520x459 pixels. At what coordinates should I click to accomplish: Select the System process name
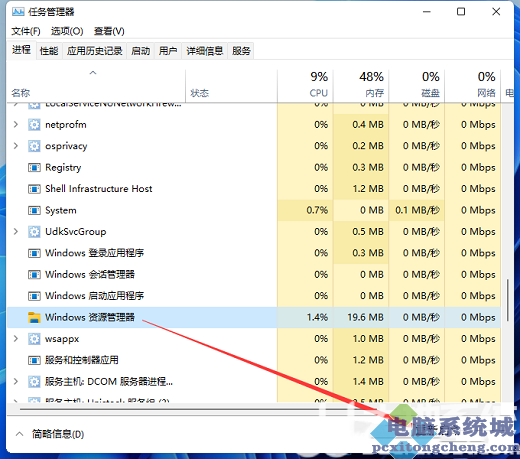(61, 211)
